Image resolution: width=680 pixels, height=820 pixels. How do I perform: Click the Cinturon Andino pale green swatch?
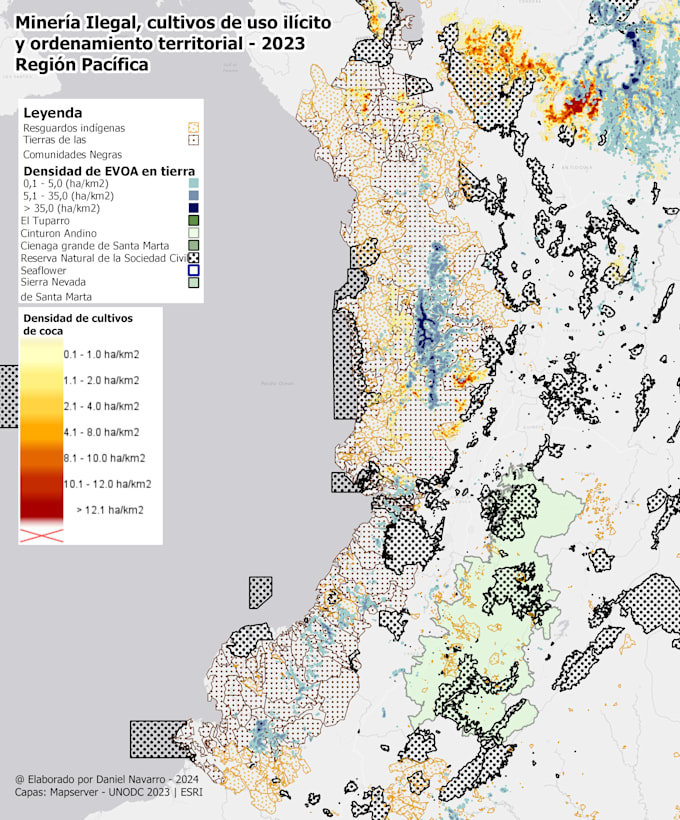(194, 233)
